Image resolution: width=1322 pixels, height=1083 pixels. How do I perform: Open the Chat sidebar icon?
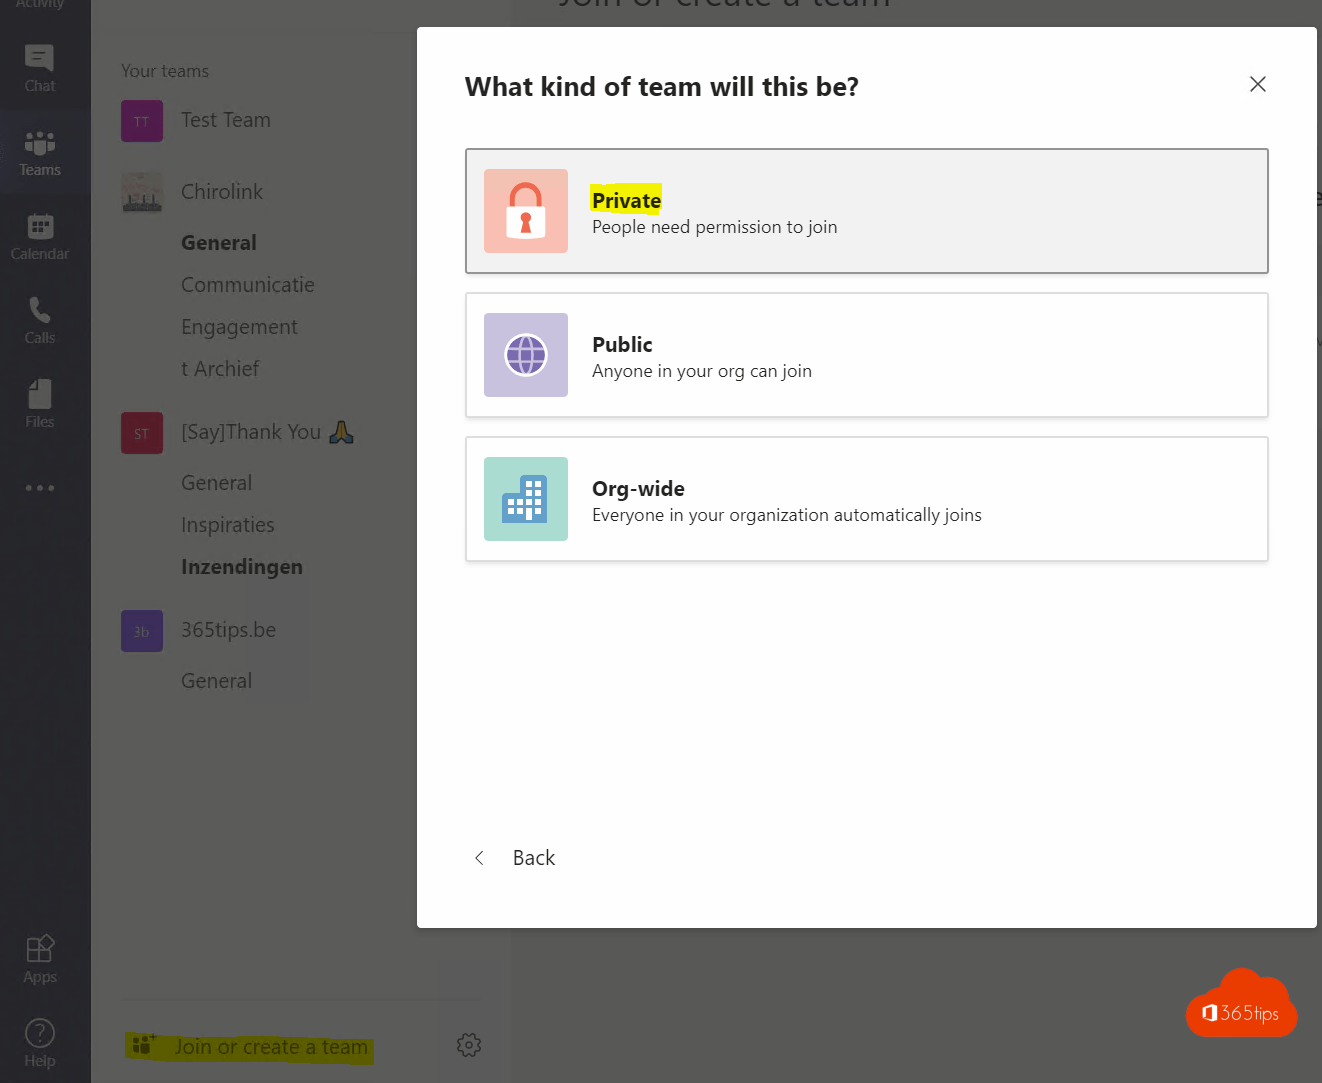point(40,68)
